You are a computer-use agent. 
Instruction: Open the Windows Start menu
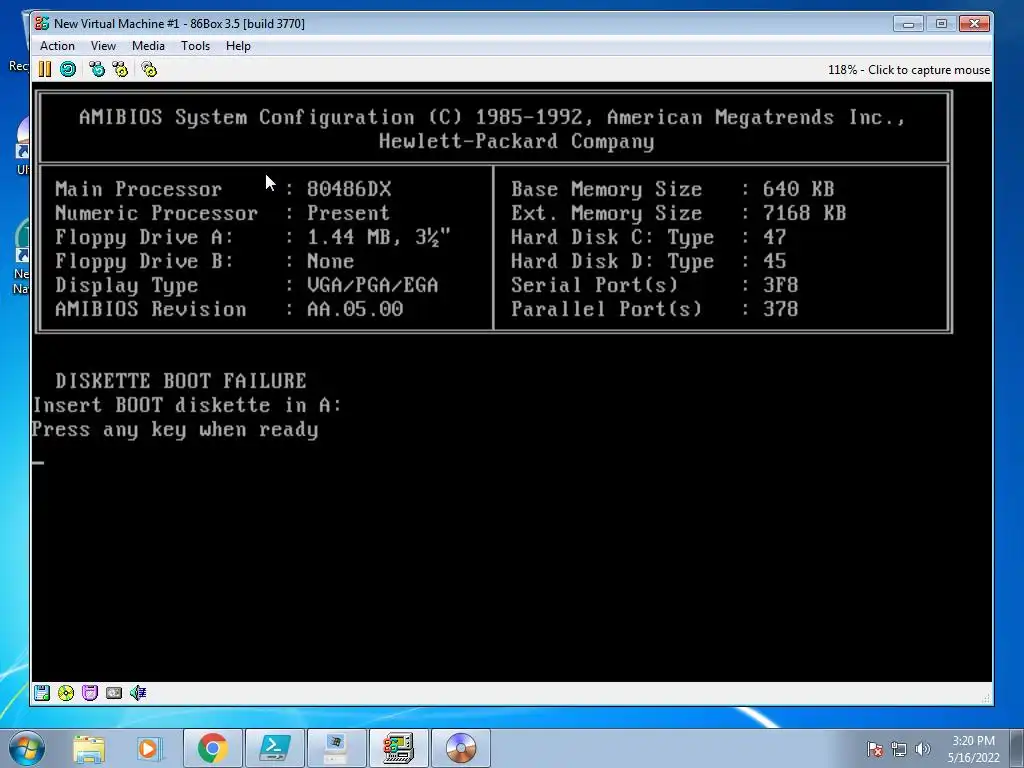click(x=27, y=748)
